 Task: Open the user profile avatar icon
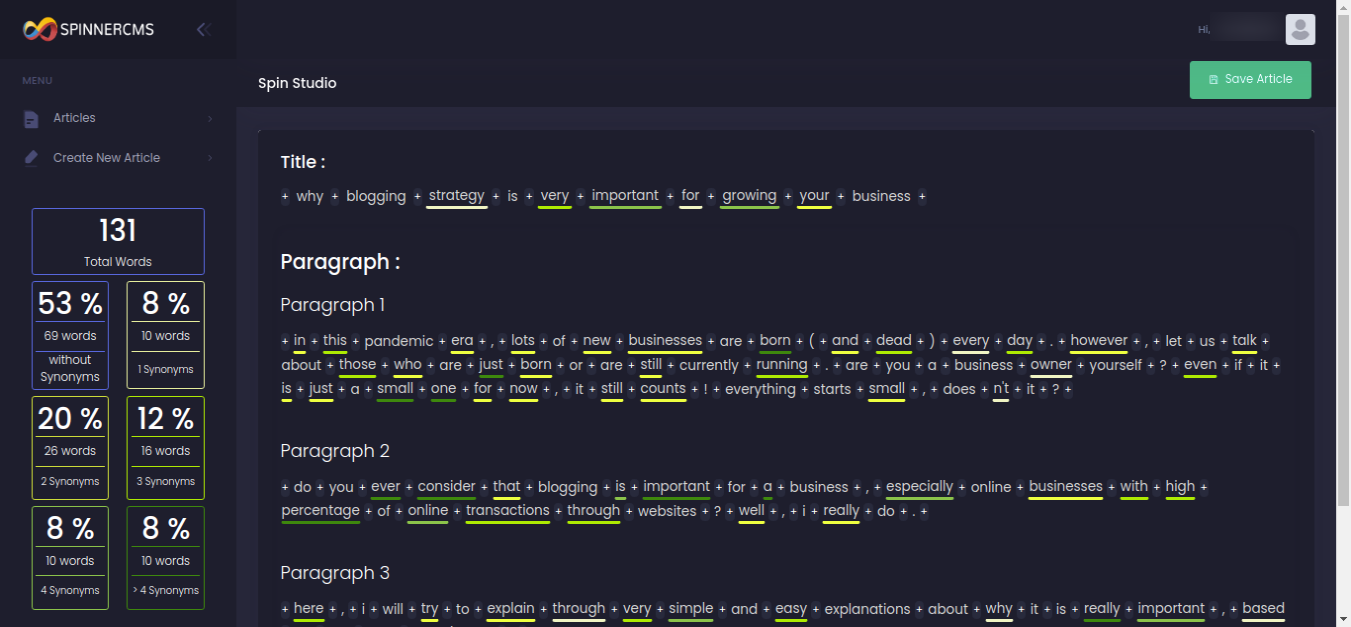1300,29
